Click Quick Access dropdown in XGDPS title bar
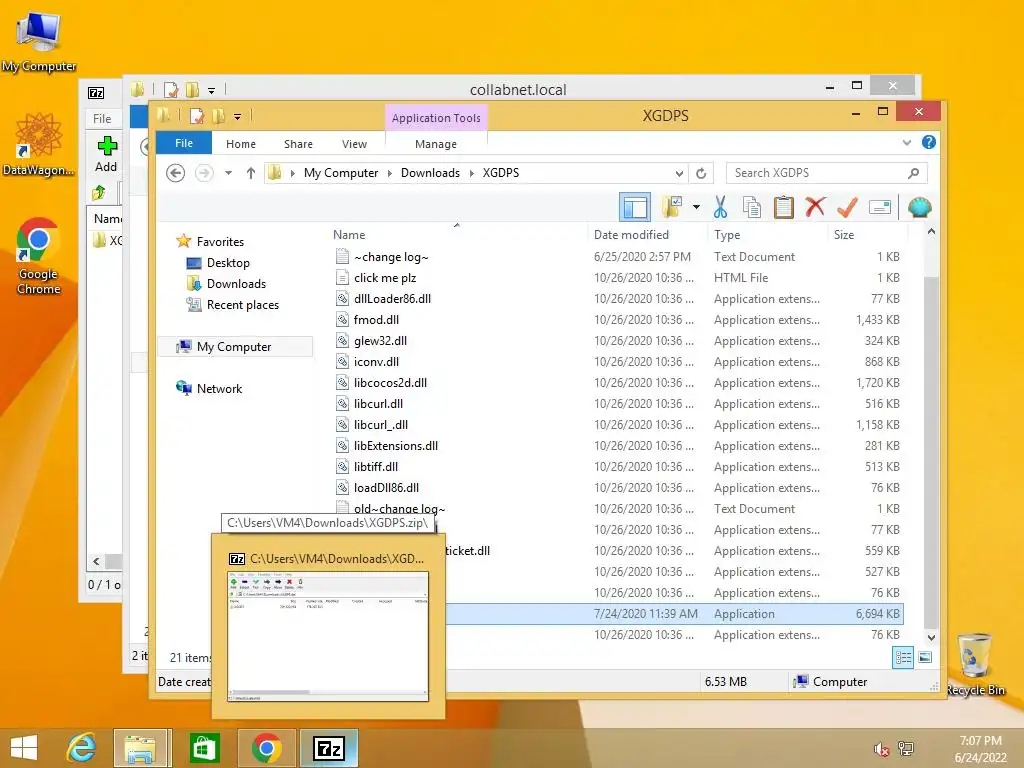1024x768 pixels. pyautogui.click(x=237, y=117)
